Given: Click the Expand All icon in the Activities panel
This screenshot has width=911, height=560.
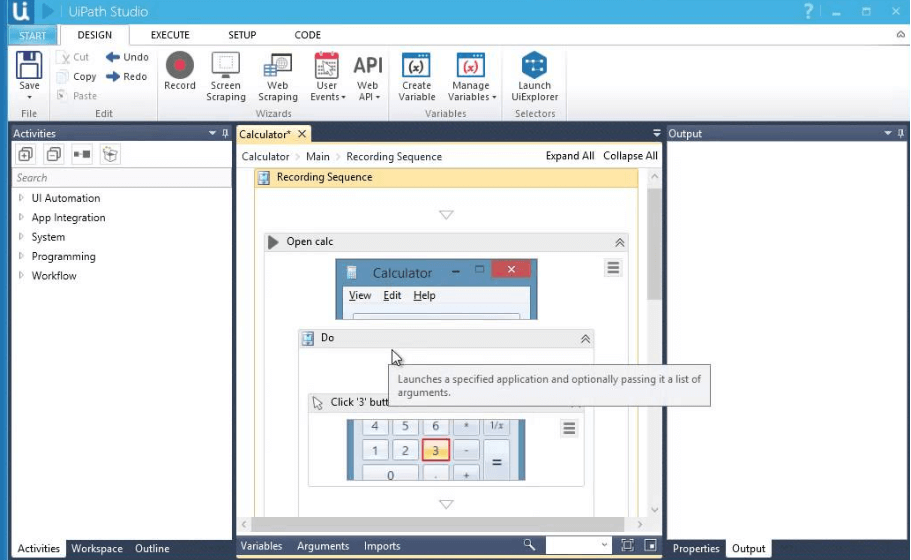Looking at the screenshot, I should (x=26, y=155).
